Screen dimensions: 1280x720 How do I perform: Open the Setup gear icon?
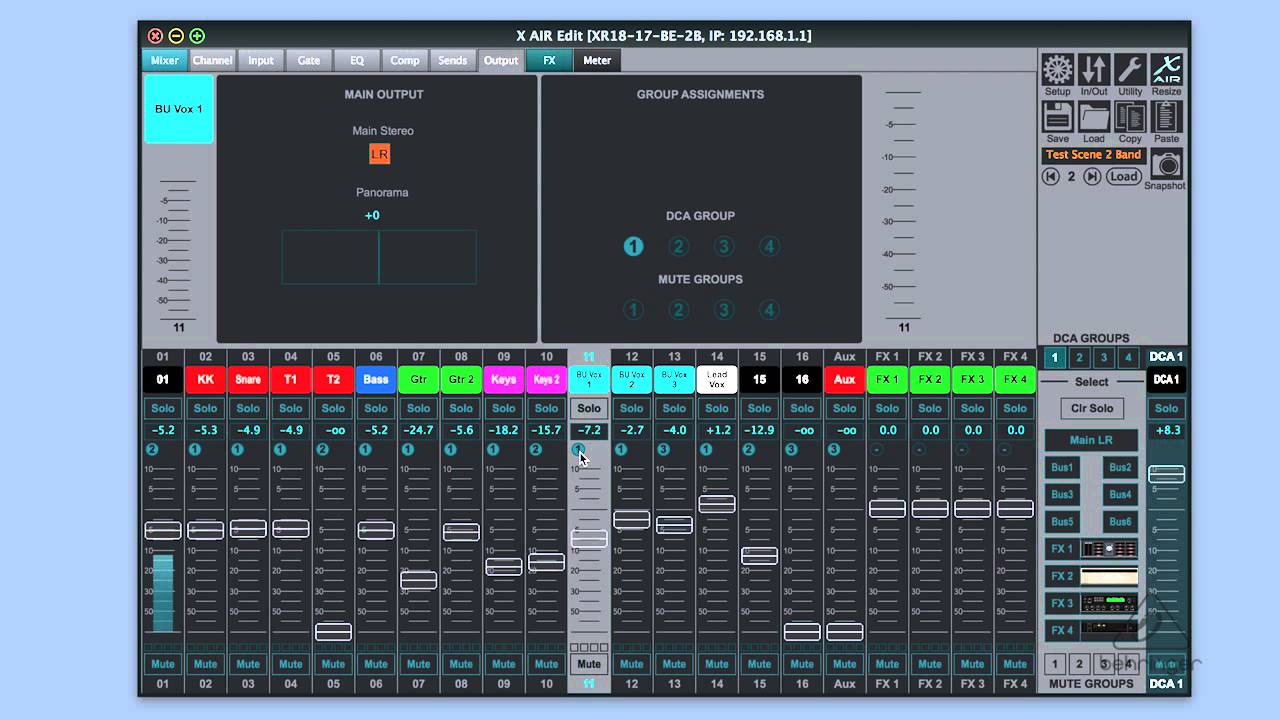(x=1058, y=70)
